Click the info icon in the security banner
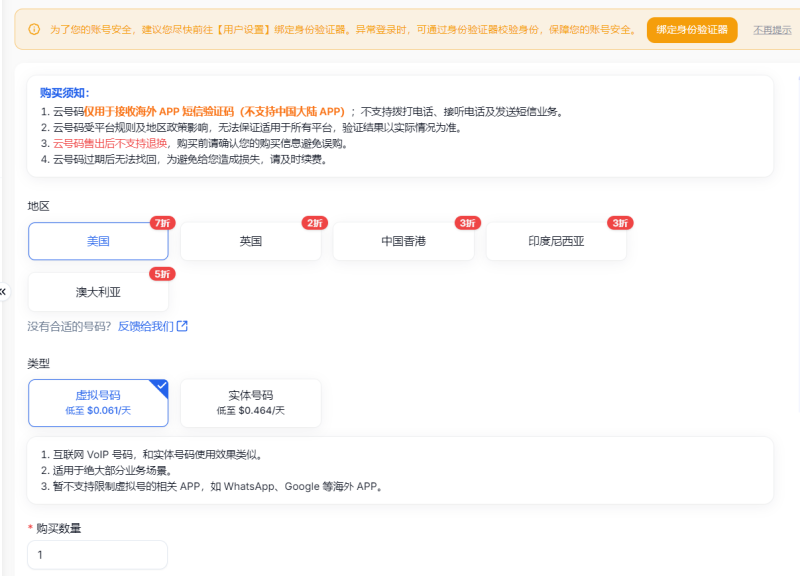The width and height of the screenshot is (800, 576). [34, 29]
